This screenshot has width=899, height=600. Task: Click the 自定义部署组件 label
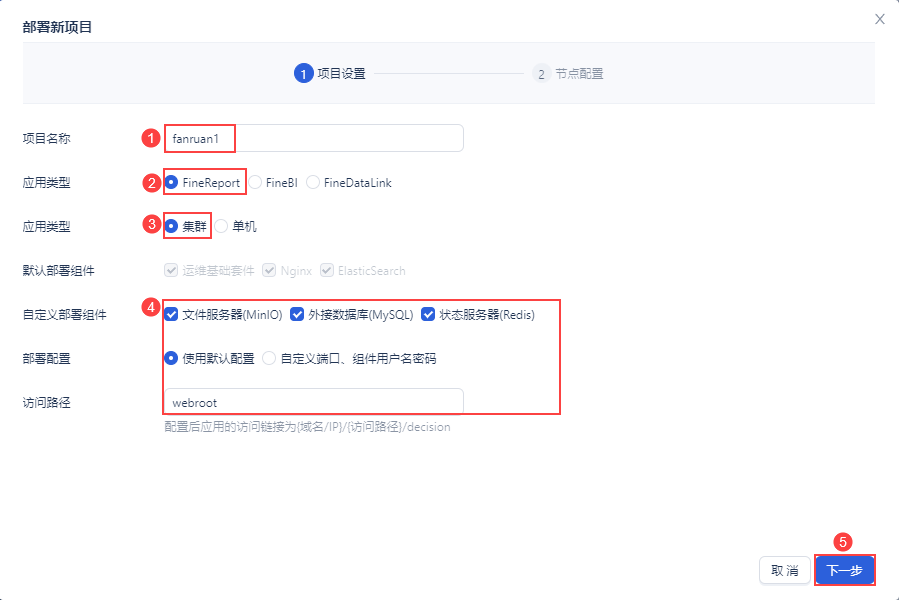pyautogui.click(x=64, y=314)
